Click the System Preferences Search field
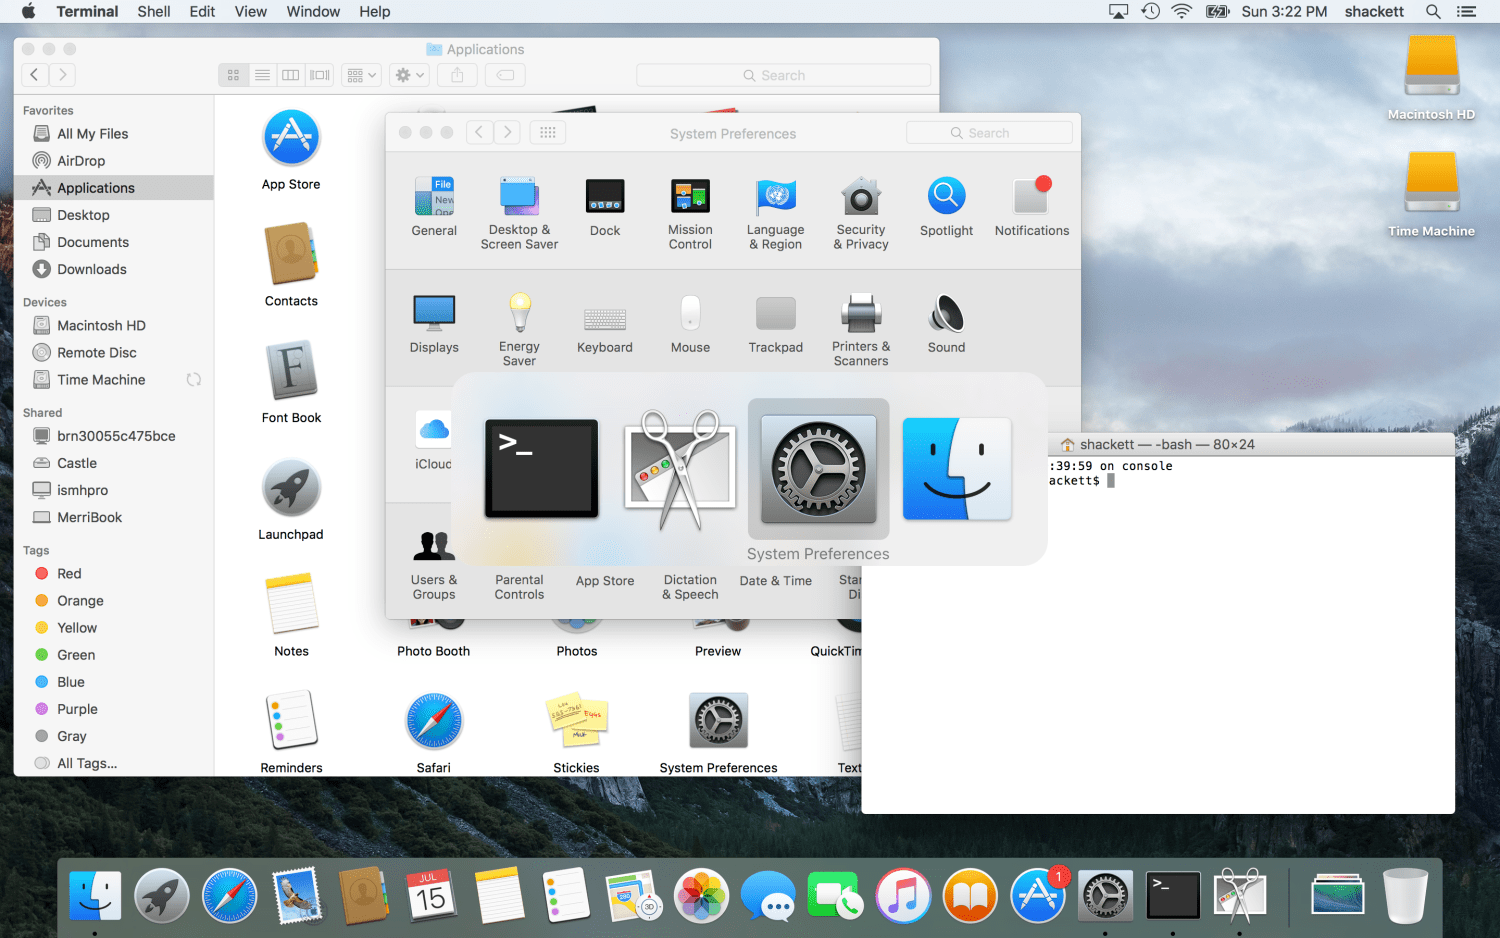Screen dimensions: 1500x938 point(989,132)
